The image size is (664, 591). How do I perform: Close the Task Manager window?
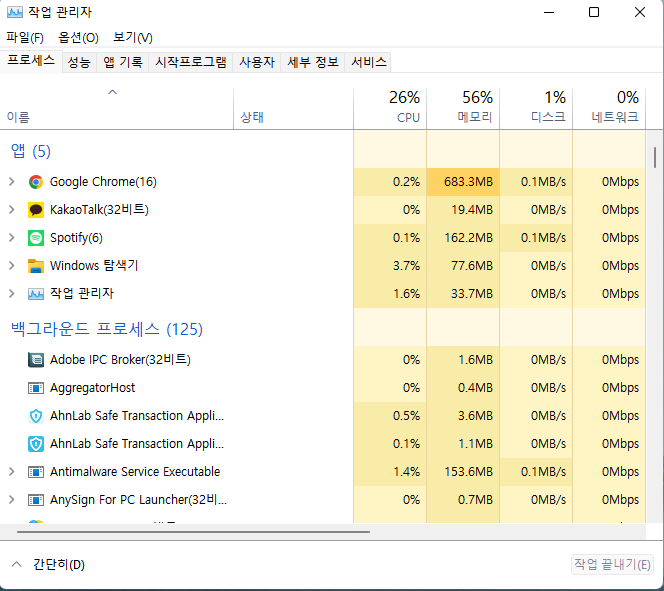pos(640,12)
